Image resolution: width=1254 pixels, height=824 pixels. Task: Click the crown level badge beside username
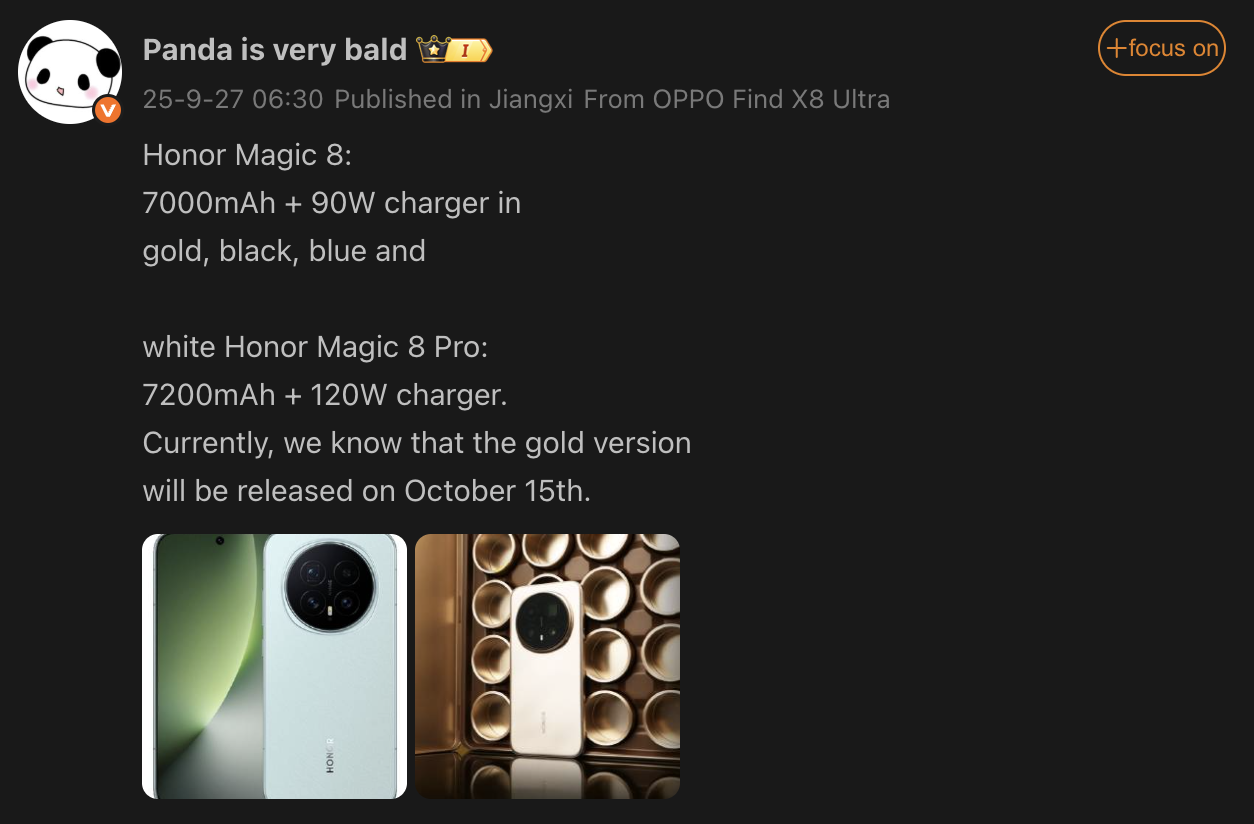455,49
